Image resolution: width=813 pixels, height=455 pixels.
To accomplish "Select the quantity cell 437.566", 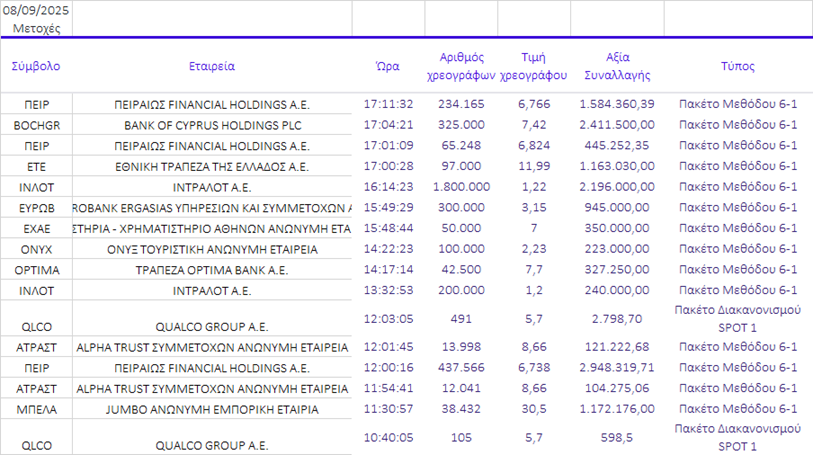I will [461, 368].
